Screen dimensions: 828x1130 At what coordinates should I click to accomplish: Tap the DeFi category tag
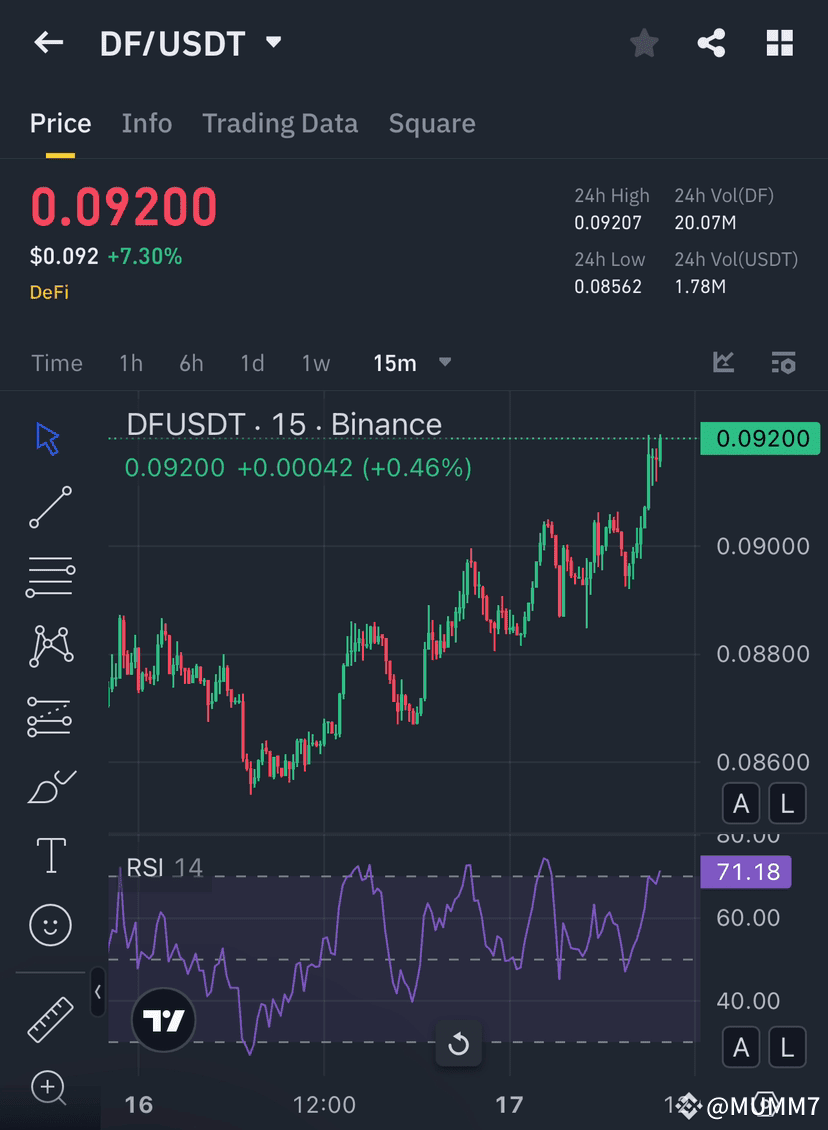tap(49, 292)
